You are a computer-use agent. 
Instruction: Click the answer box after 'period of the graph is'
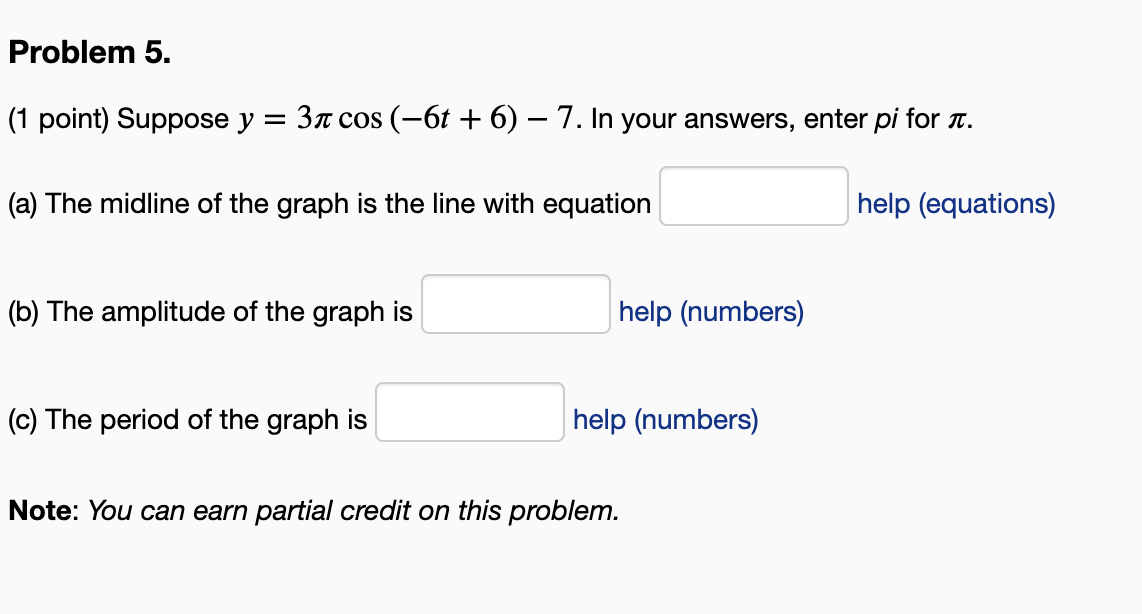coord(470,413)
